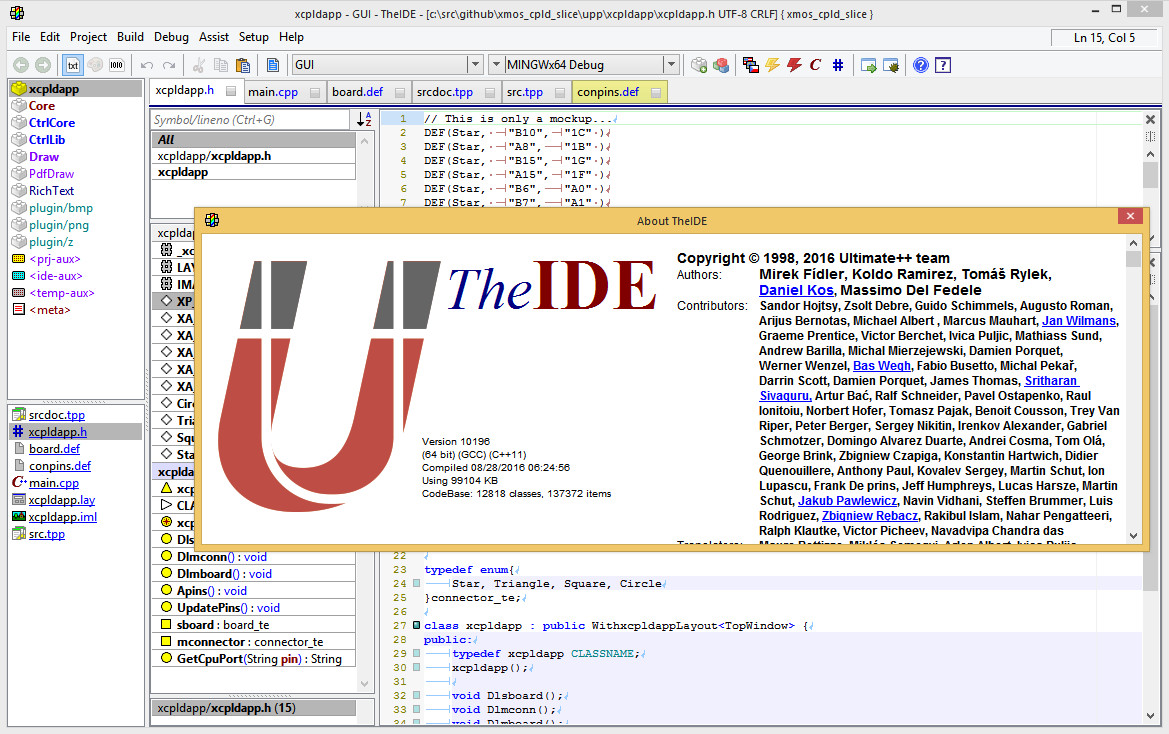Screen dimensions: 1169x734
Task: Click the hex view 1010 icon
Action: tap(116, 65)
